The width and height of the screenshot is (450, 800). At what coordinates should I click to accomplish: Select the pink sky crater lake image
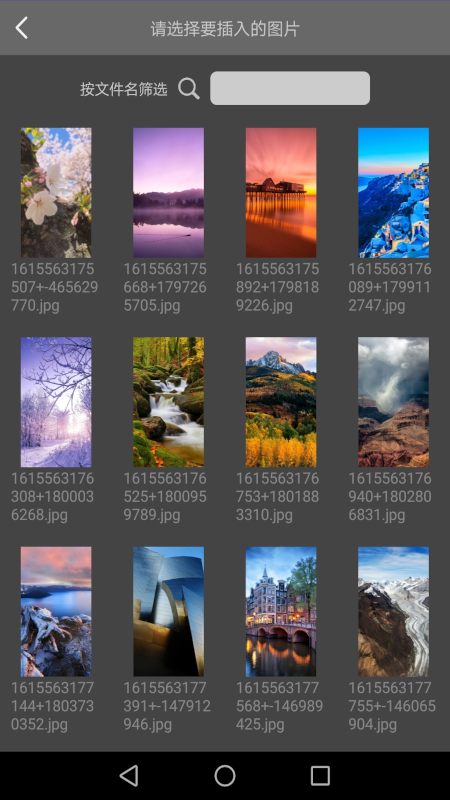[x=56, y=612]
